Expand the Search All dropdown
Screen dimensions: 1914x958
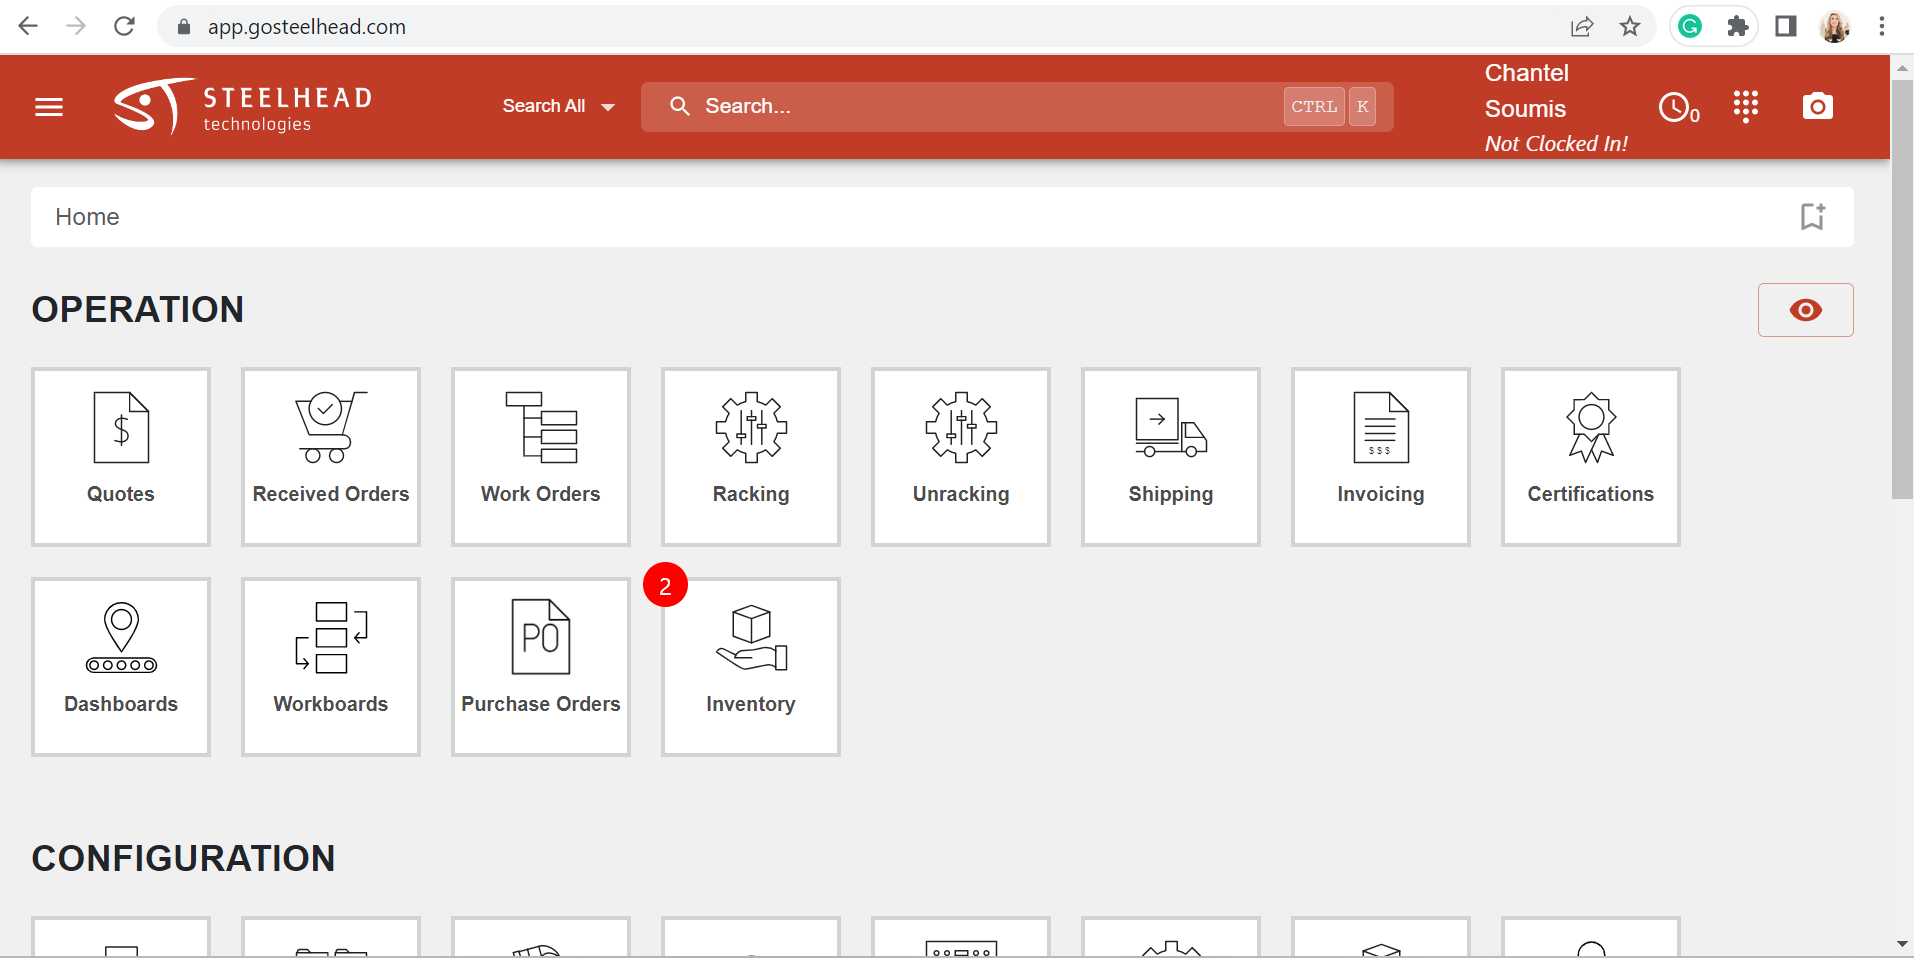point(558,106)
